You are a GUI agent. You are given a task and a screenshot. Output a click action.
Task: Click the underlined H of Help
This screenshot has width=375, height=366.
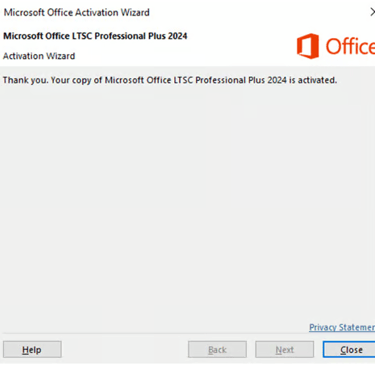point(25,350)
